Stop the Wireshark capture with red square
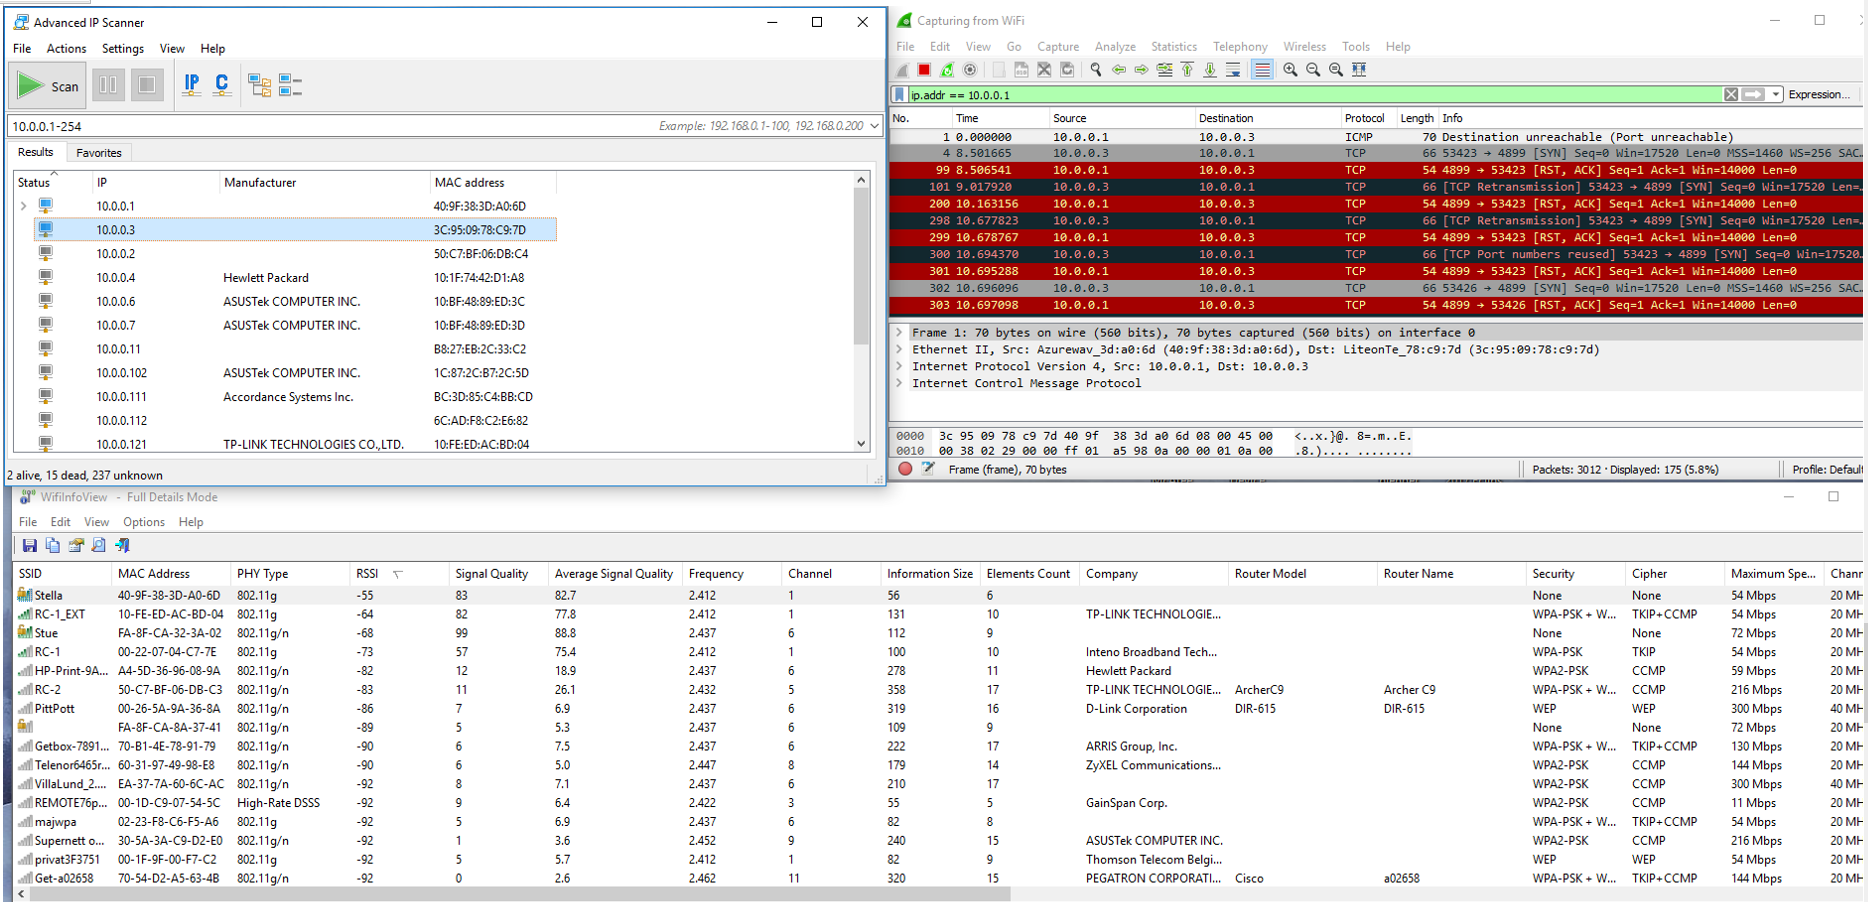The width and height of the screenshot is (1868, 902). [924, 70]
